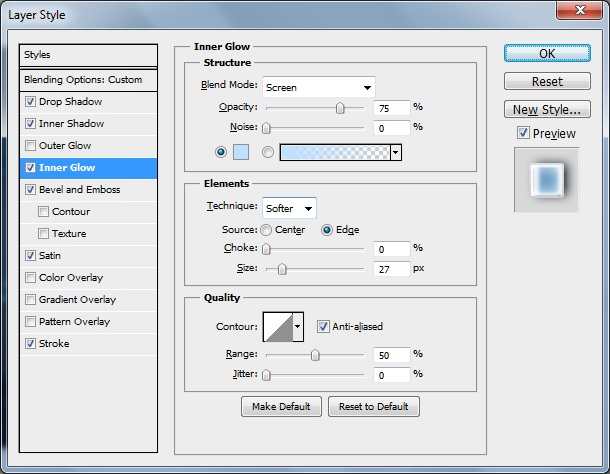This screenshot has width=610, height=474.
Task: Uncheck the Stroke checkbox
Action: [x=30, y=343]
